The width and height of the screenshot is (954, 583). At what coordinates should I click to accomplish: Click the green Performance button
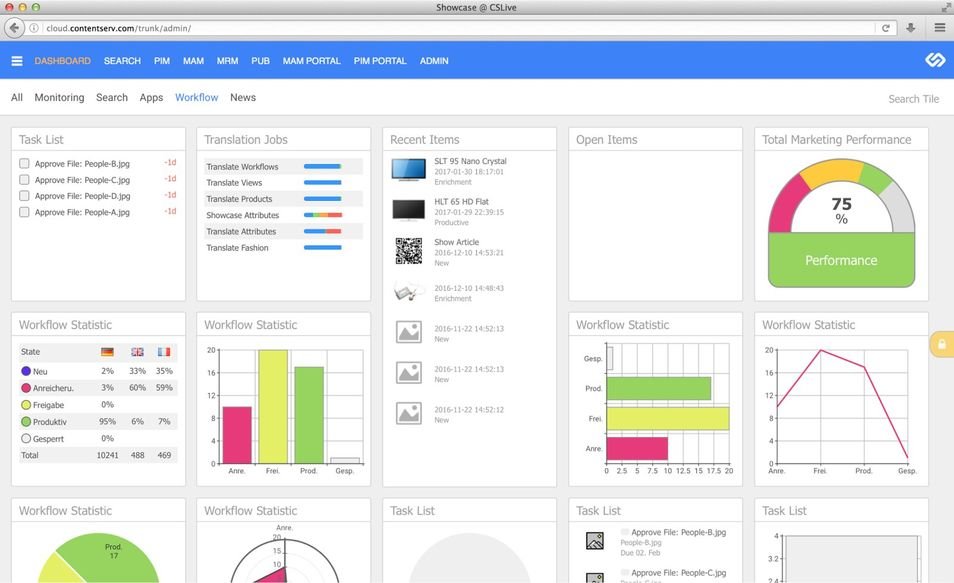click(x=841, y=260)
